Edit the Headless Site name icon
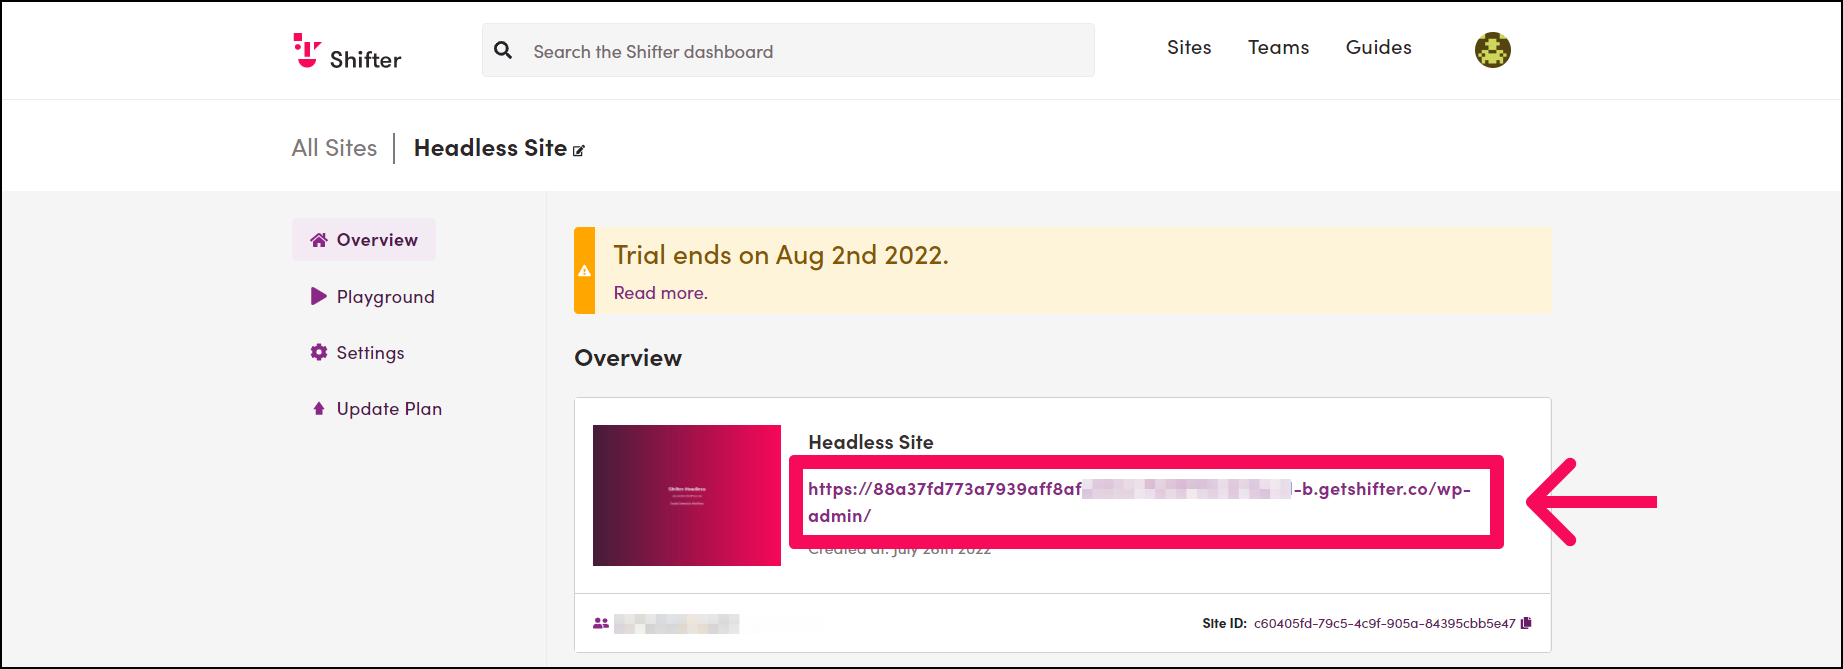Screen dimensions: 1843x669 point(578,151)
